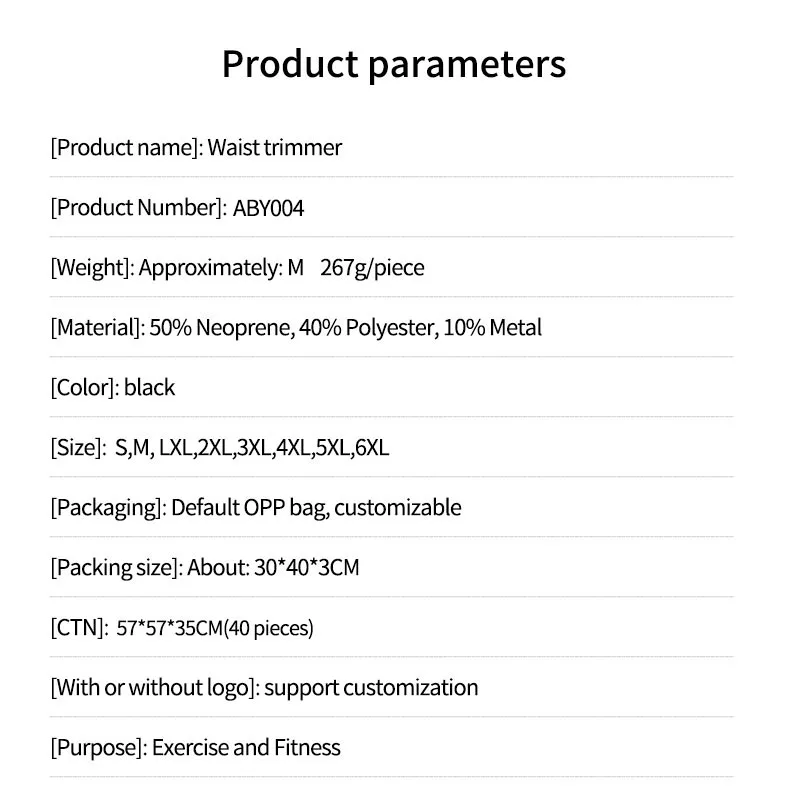Image resolution: width=790 pixels, height=806 pixels.
Task: Click the "[Product name]" label
Action: tap(126, 148)
